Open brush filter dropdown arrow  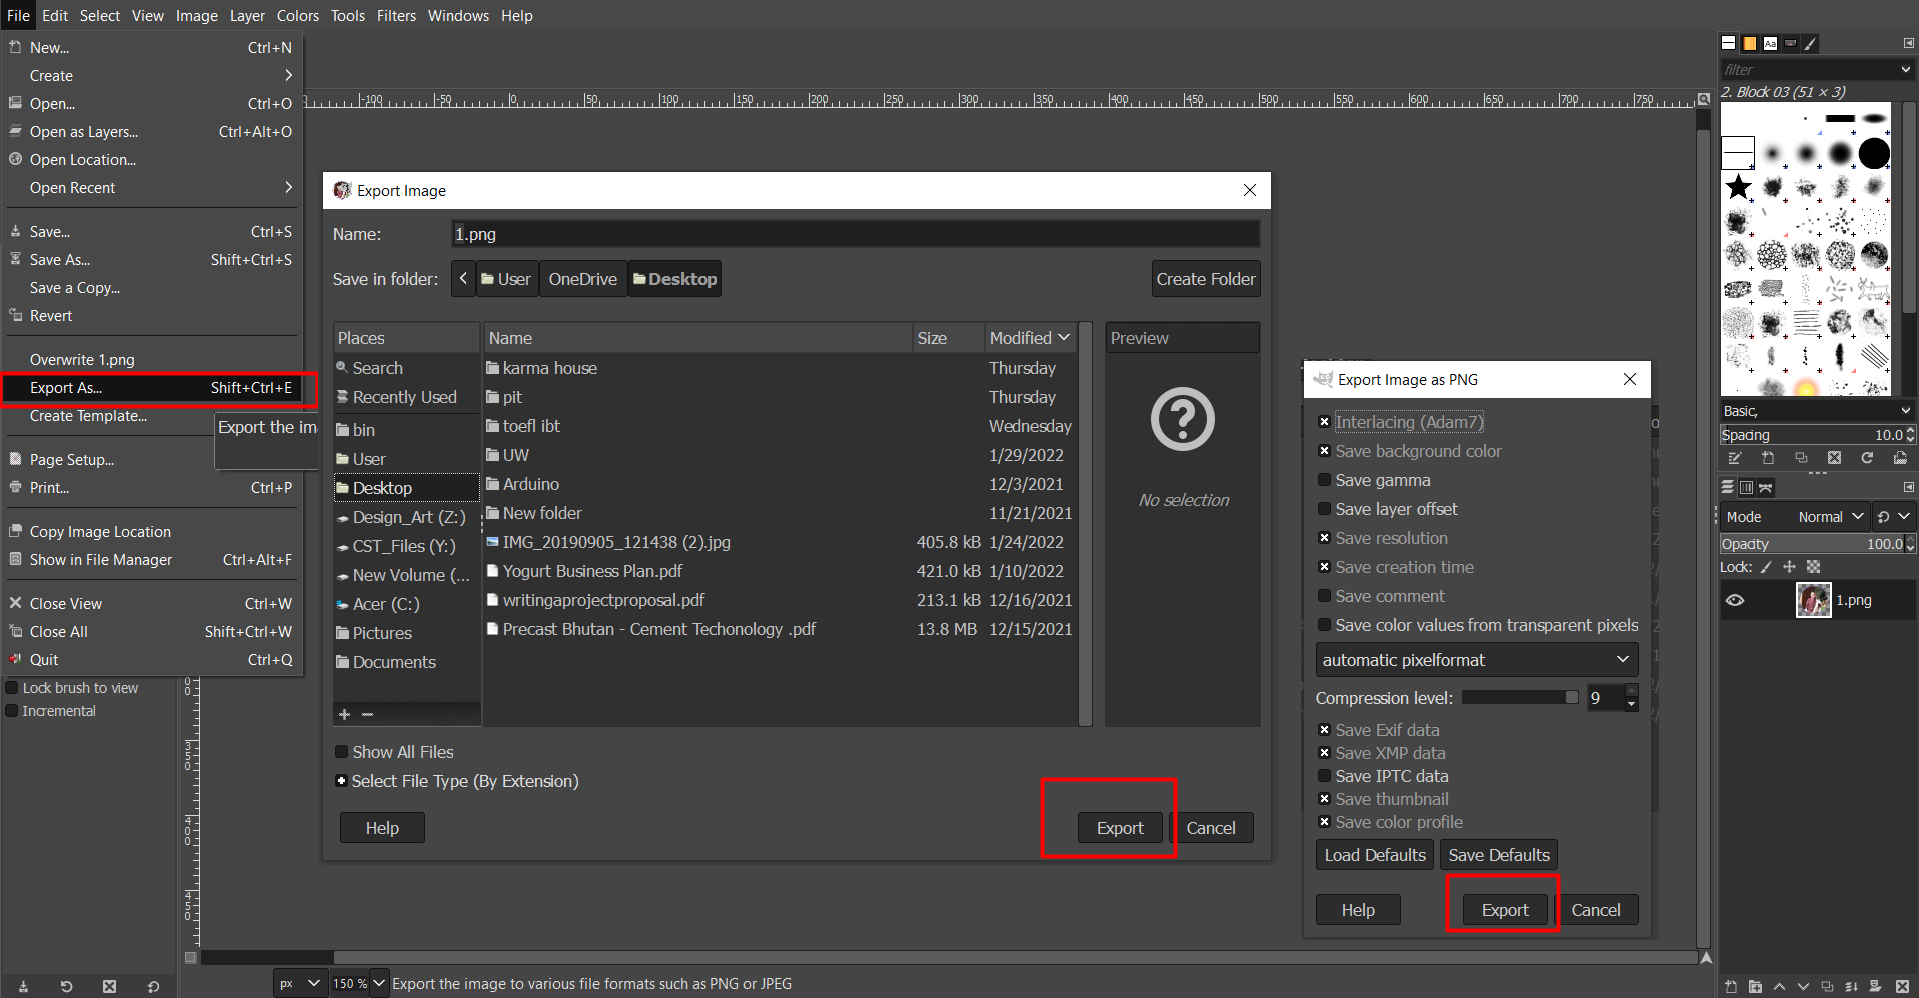coord(1905,69)
